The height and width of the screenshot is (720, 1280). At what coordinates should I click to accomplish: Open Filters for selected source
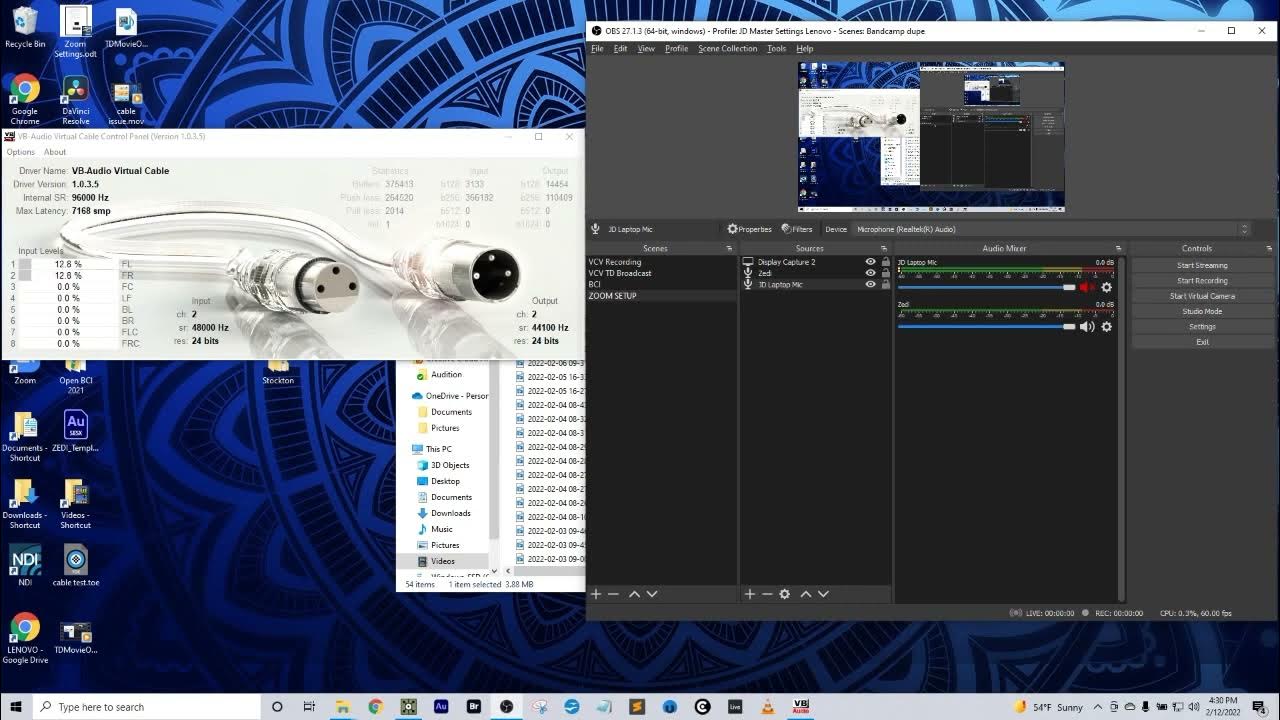[797, 229]
